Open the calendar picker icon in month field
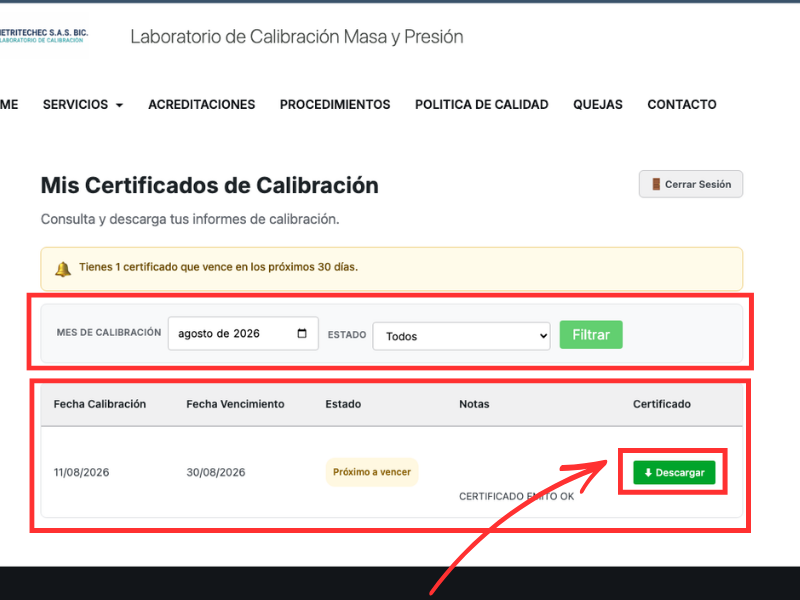800x600 pixels. 302,333
